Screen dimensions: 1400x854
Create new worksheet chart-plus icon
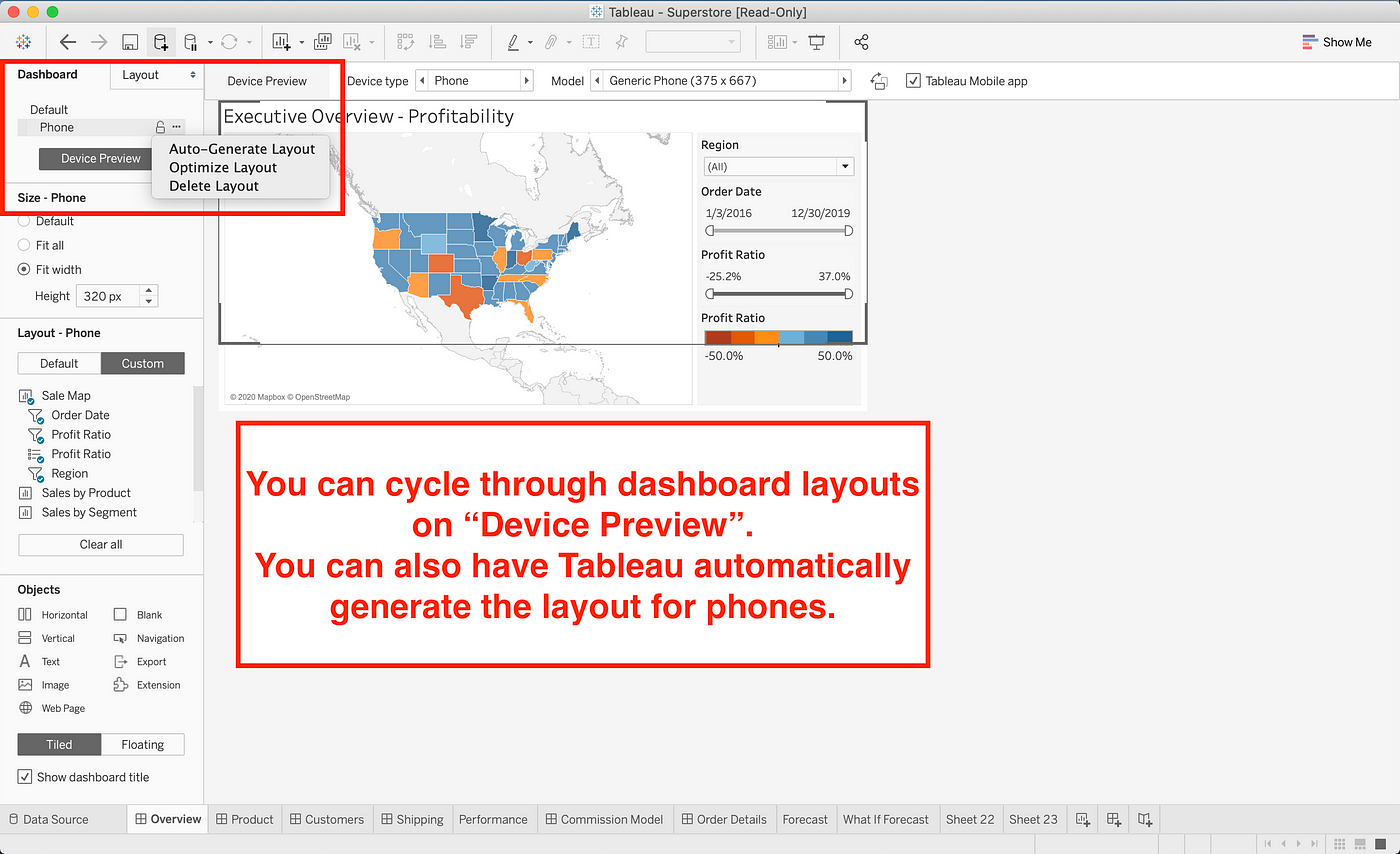click(281, 42)
